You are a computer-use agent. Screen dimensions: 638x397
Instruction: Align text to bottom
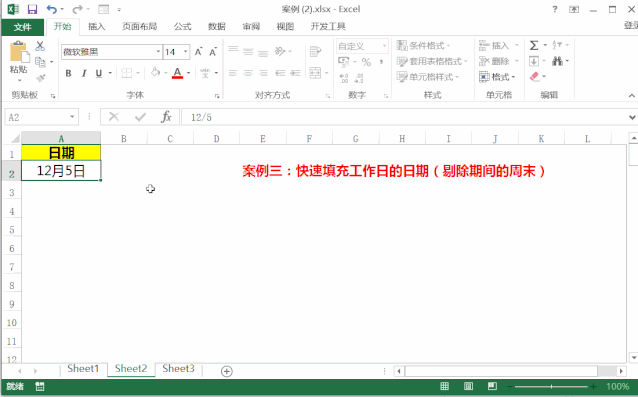click(263, 52)
